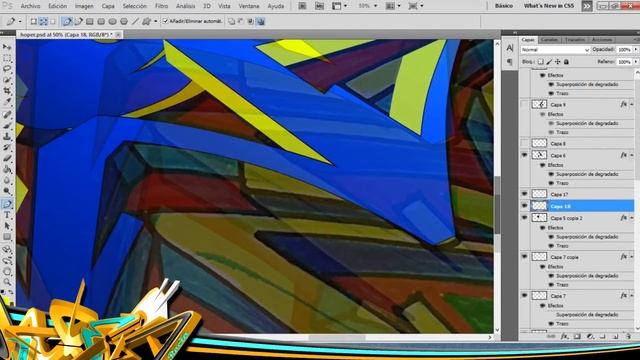Open Relleno slider arrow
640x360 pixels.
(635, 62)
